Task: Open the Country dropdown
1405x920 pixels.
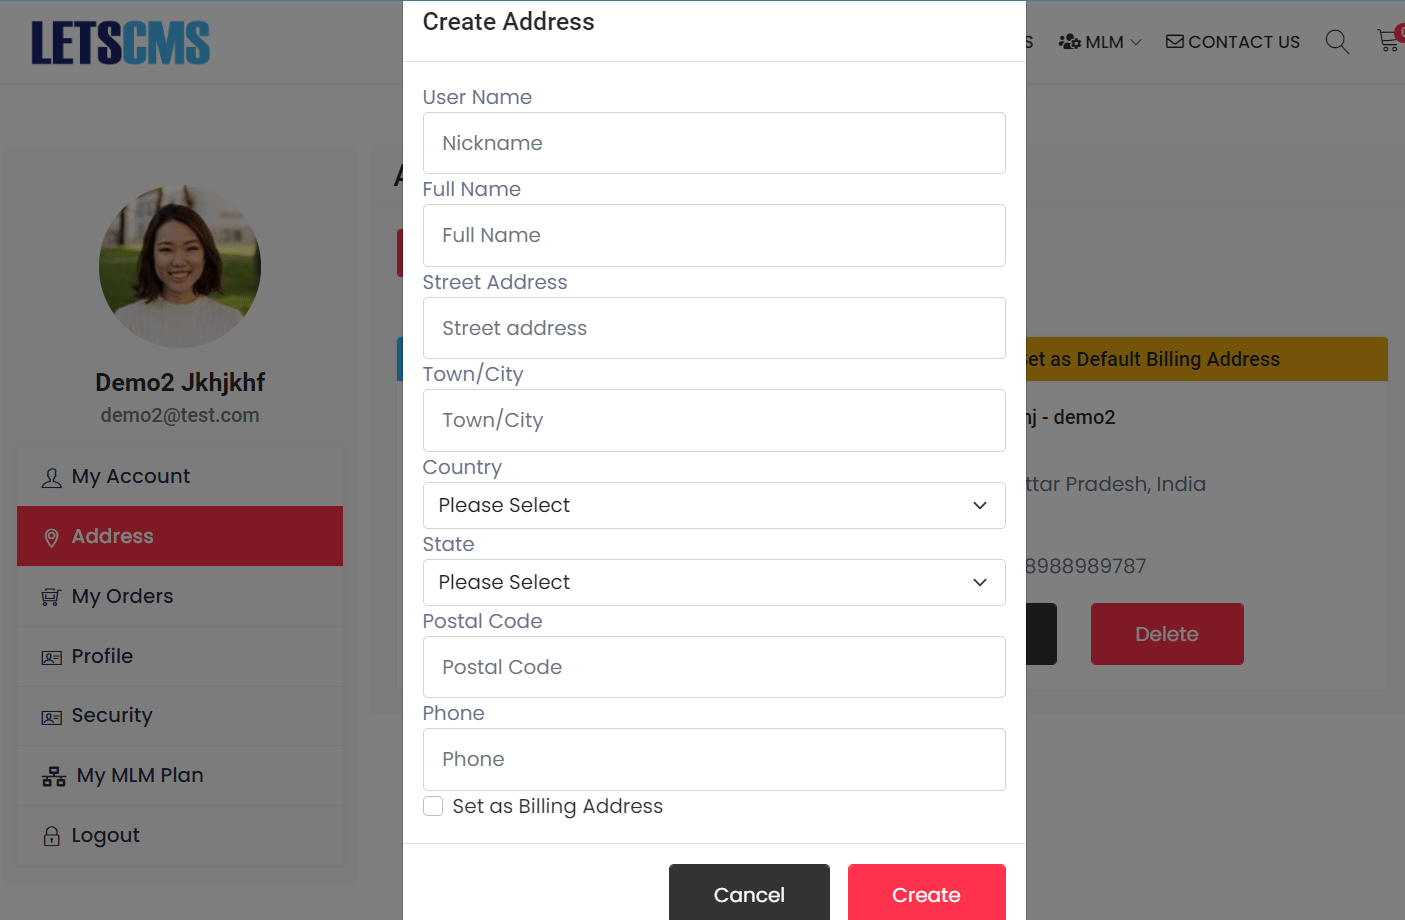Action: pyautogui.click(x=714, y=505)
